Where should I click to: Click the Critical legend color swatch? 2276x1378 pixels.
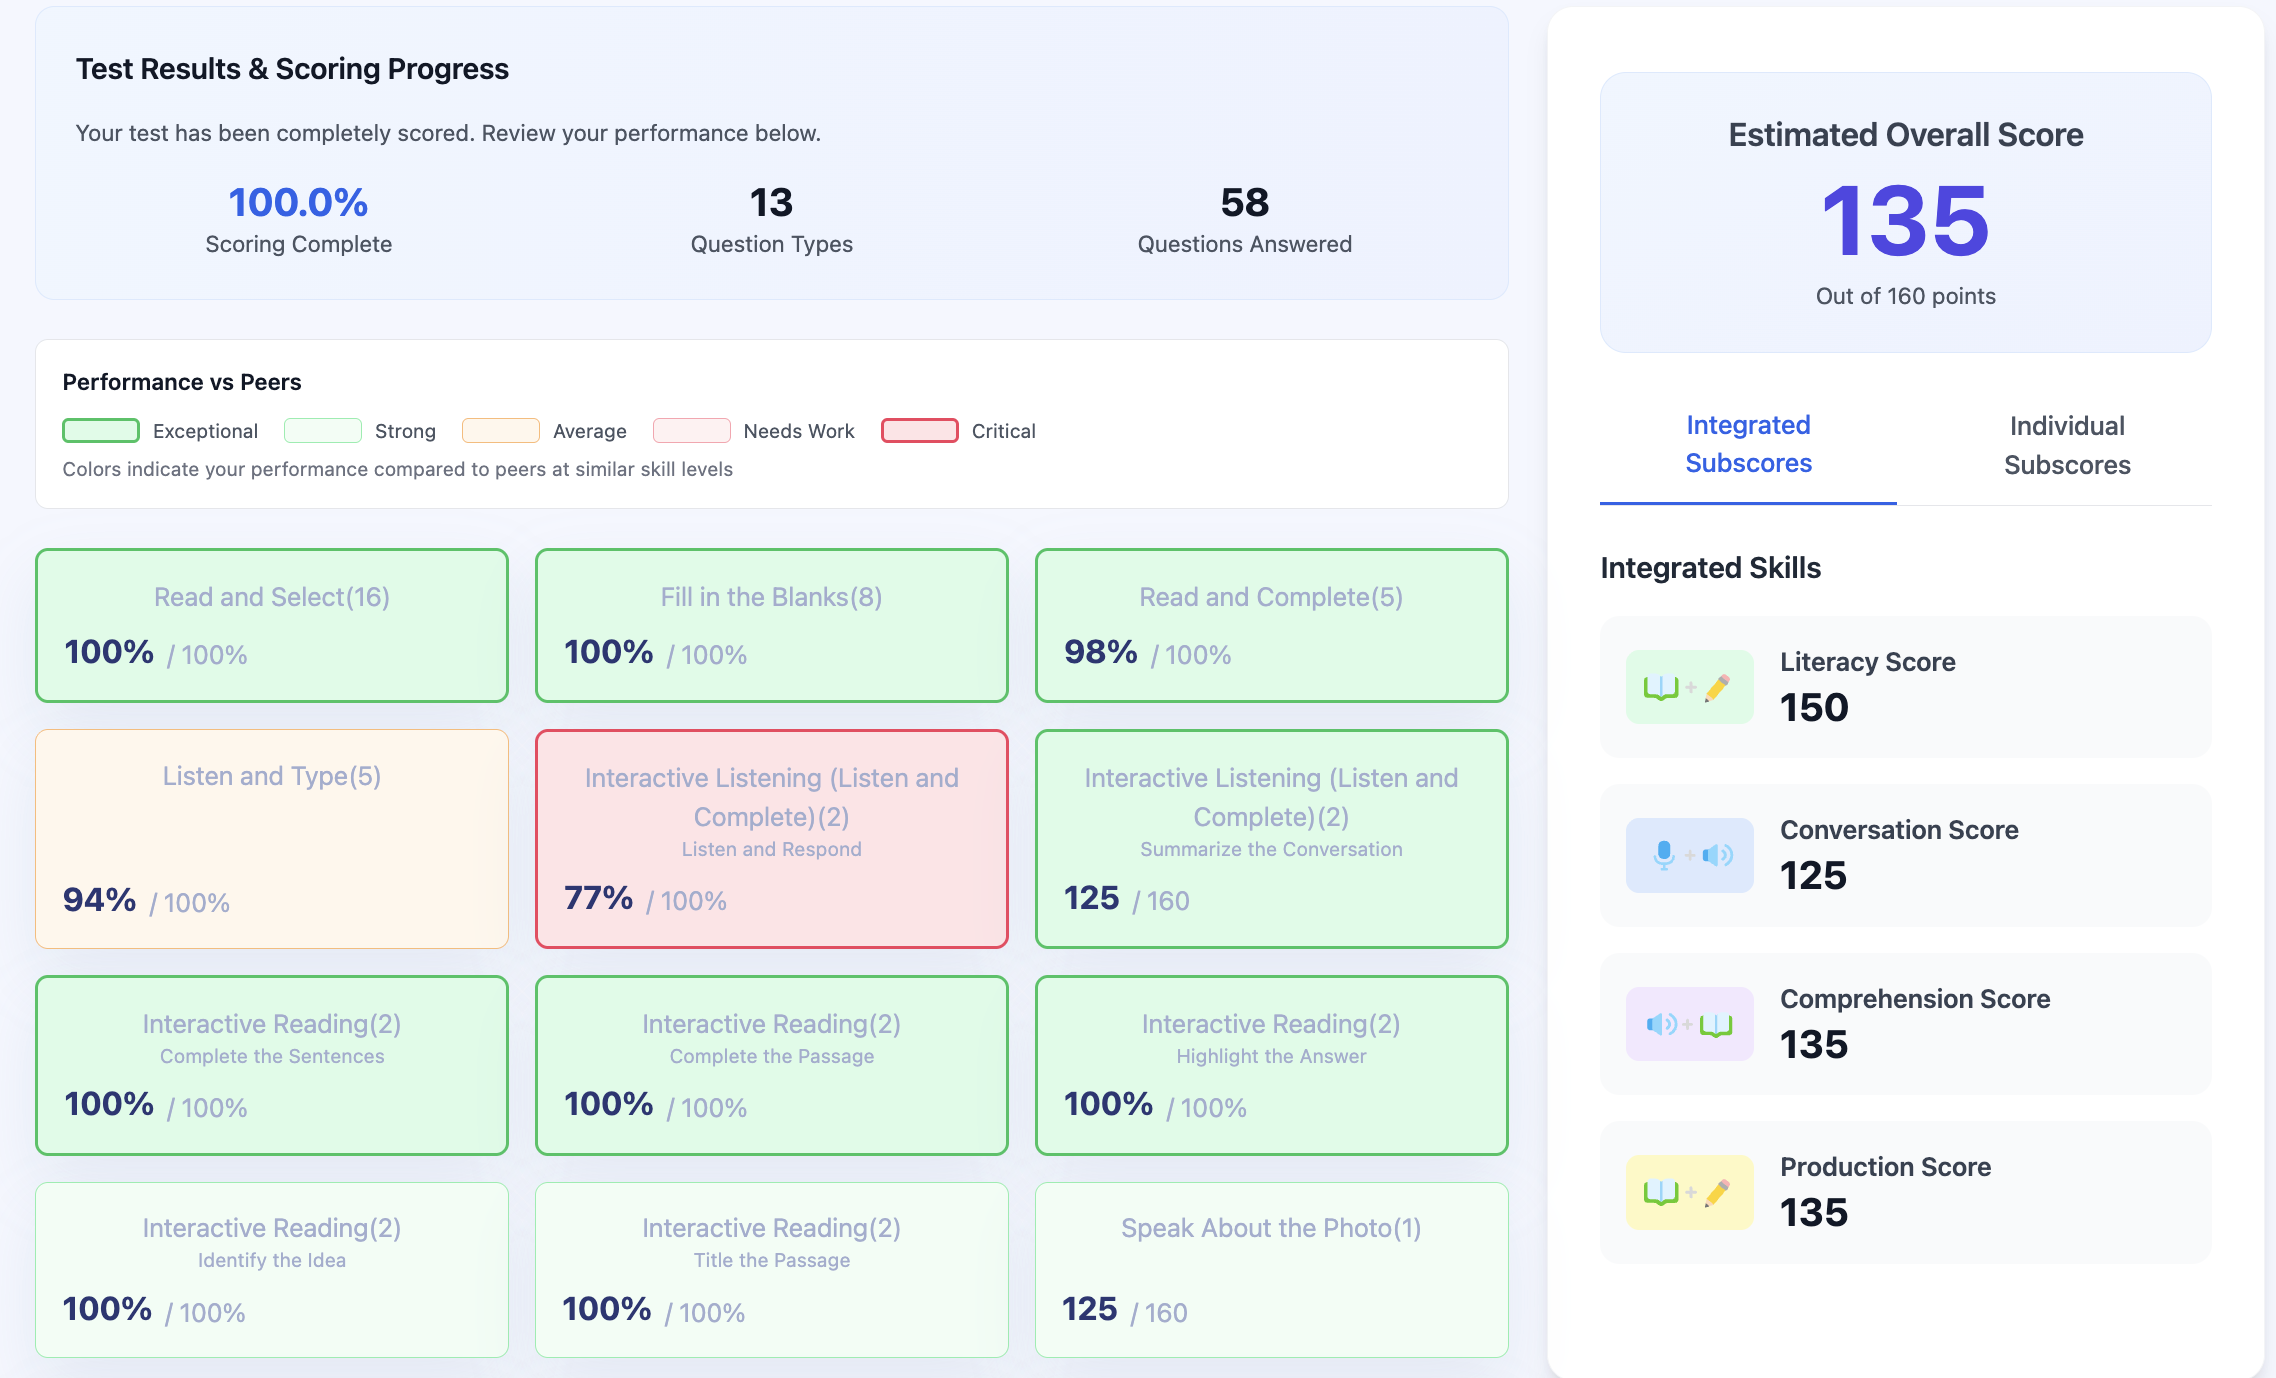click(919, 430)
